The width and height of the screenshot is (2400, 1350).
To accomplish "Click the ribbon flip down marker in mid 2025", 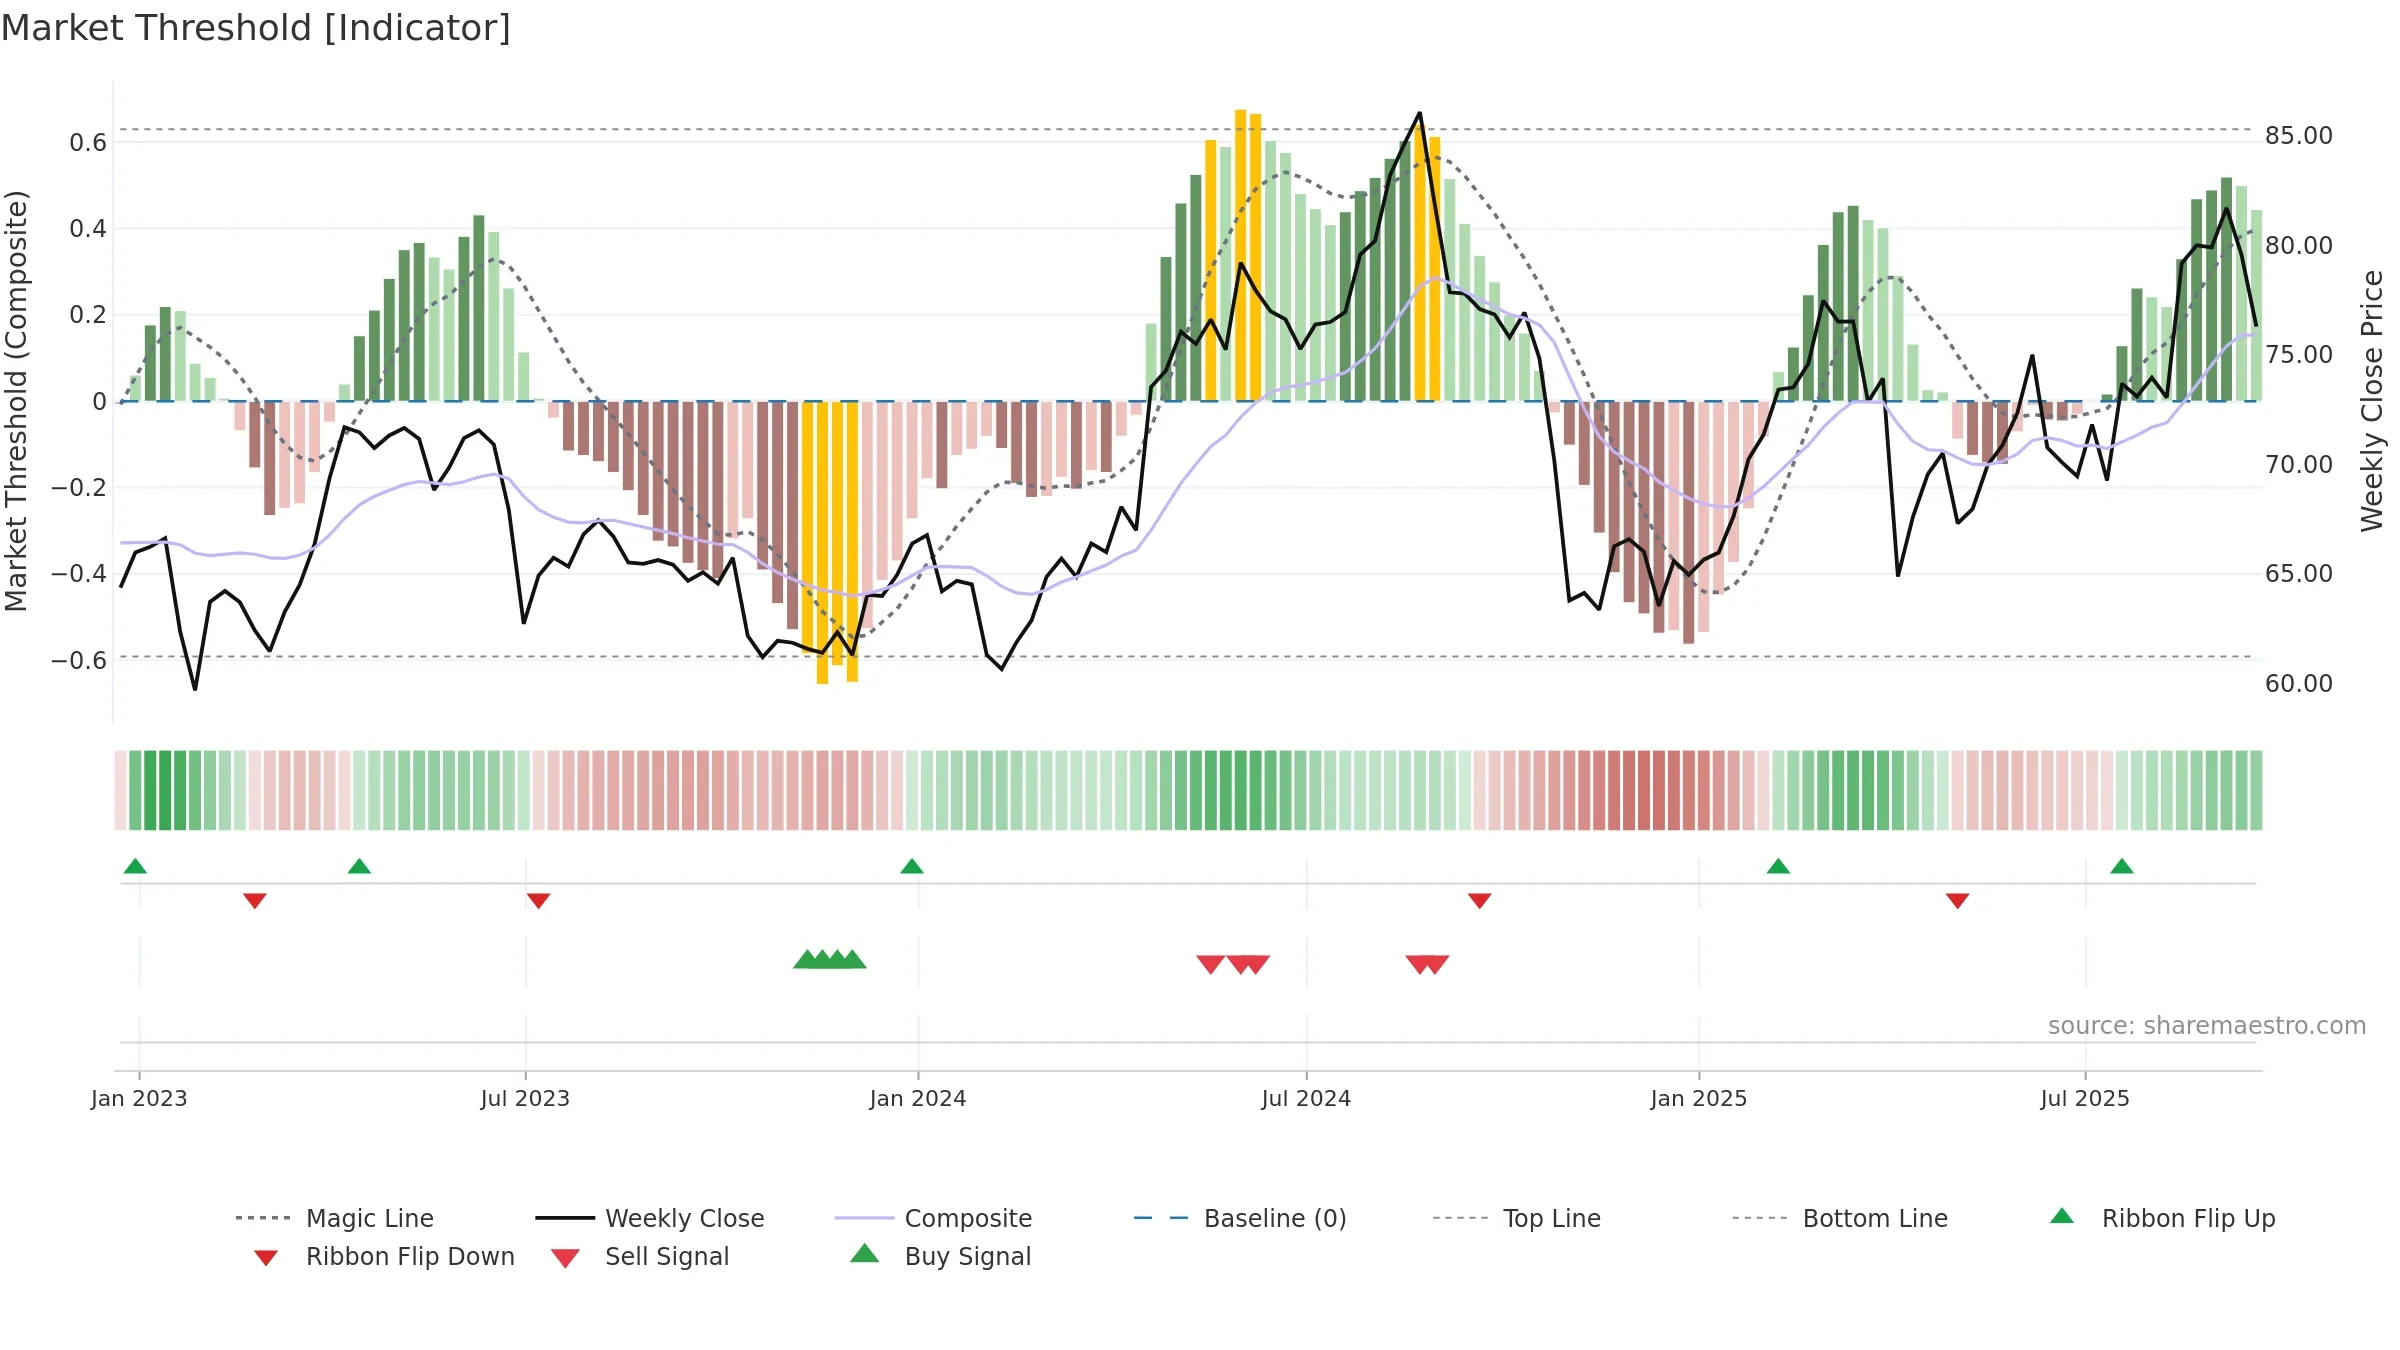I will tap(1958, 901).
